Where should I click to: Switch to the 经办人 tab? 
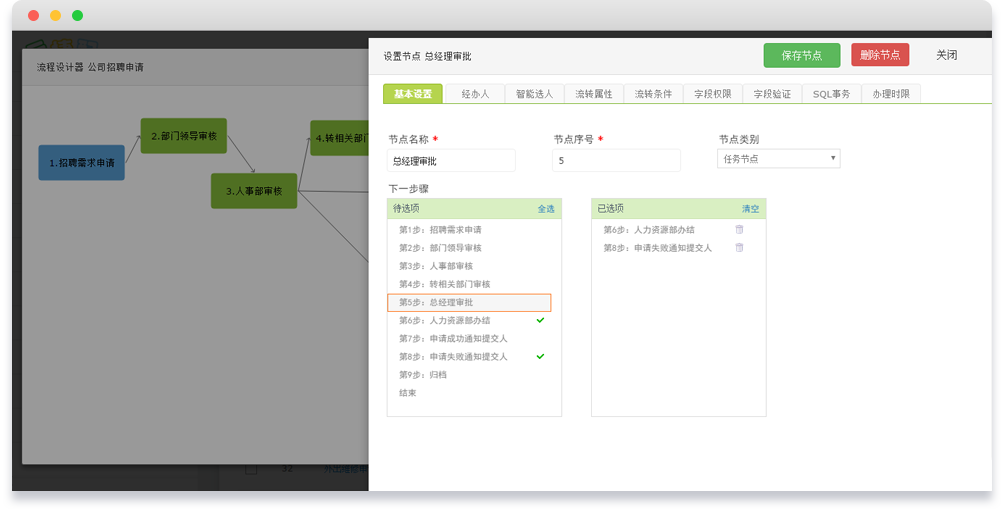point(475,94)
